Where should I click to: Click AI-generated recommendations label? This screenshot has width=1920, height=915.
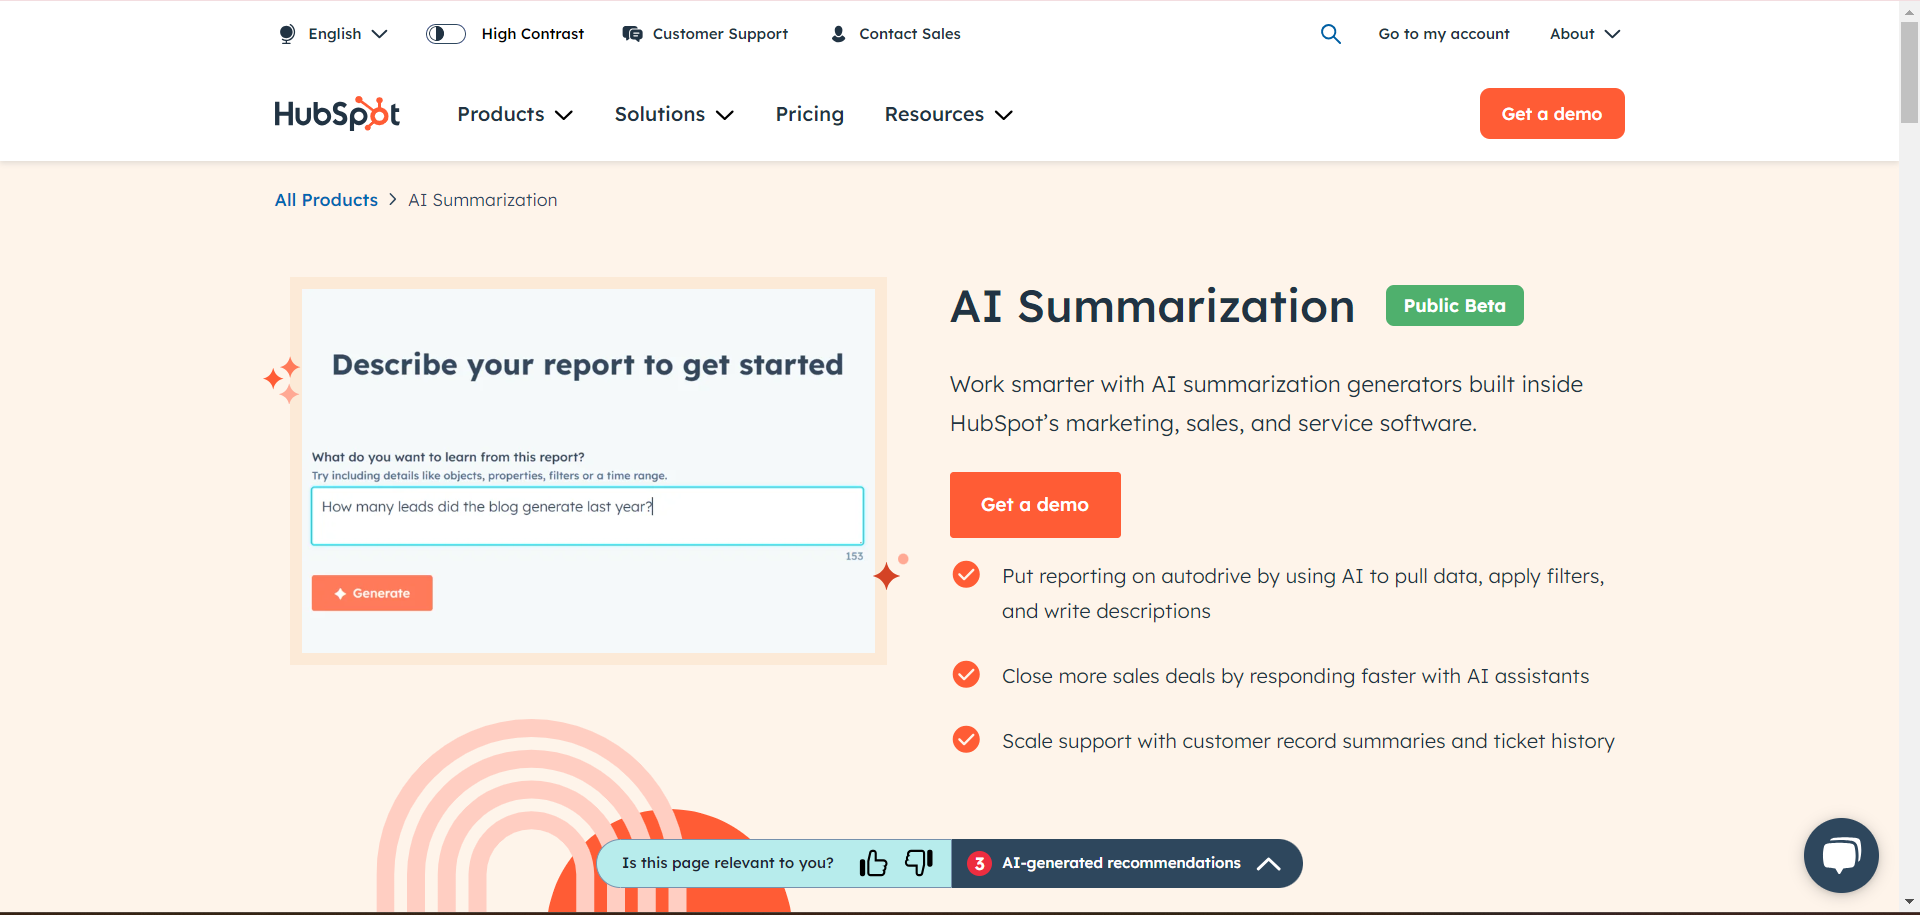coord(1121,863)
